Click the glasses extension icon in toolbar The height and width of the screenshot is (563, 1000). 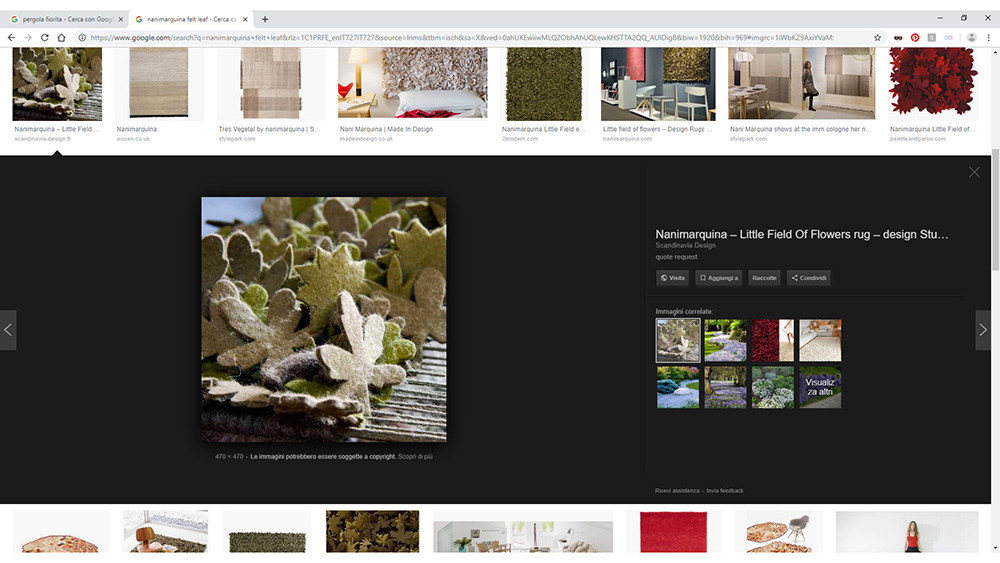click(898, 38)
